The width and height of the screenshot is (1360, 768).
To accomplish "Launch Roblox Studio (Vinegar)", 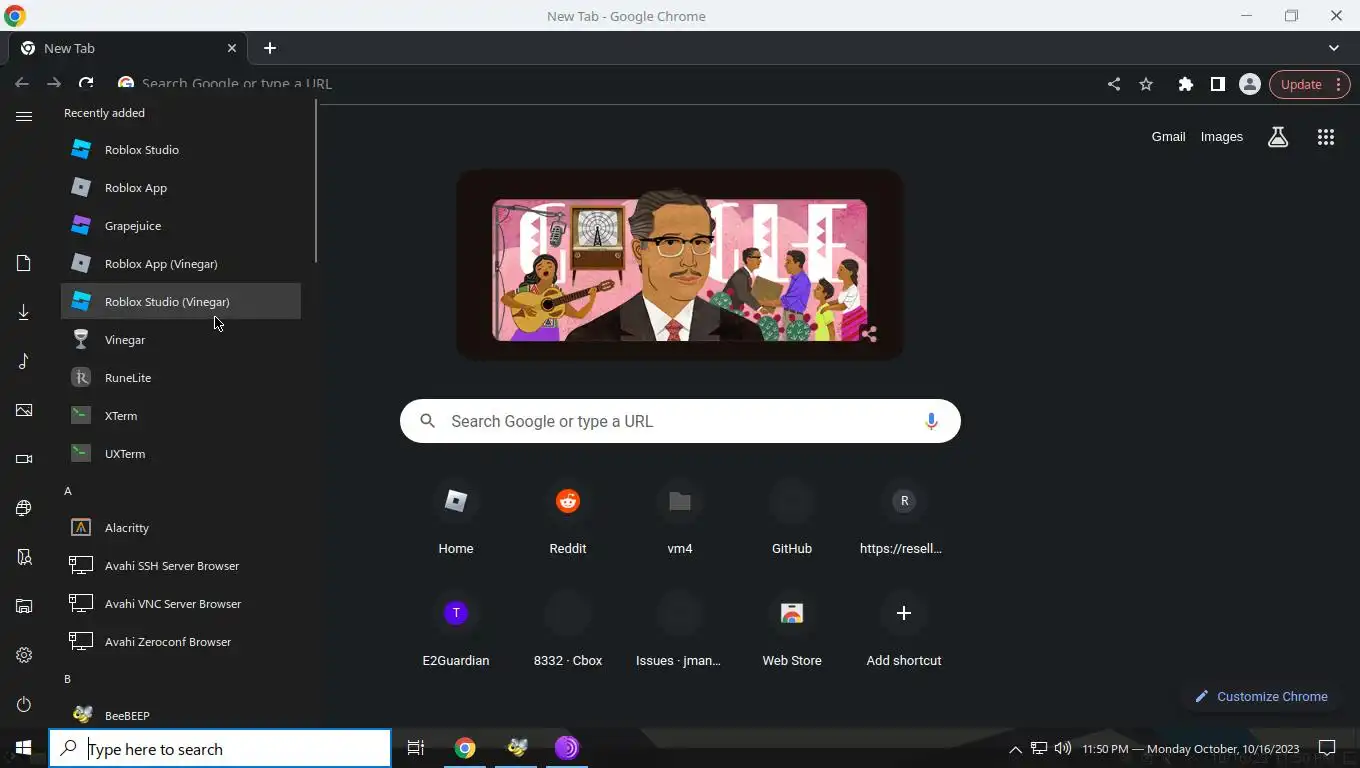I will pyautogui.click(x=180, y=302).
